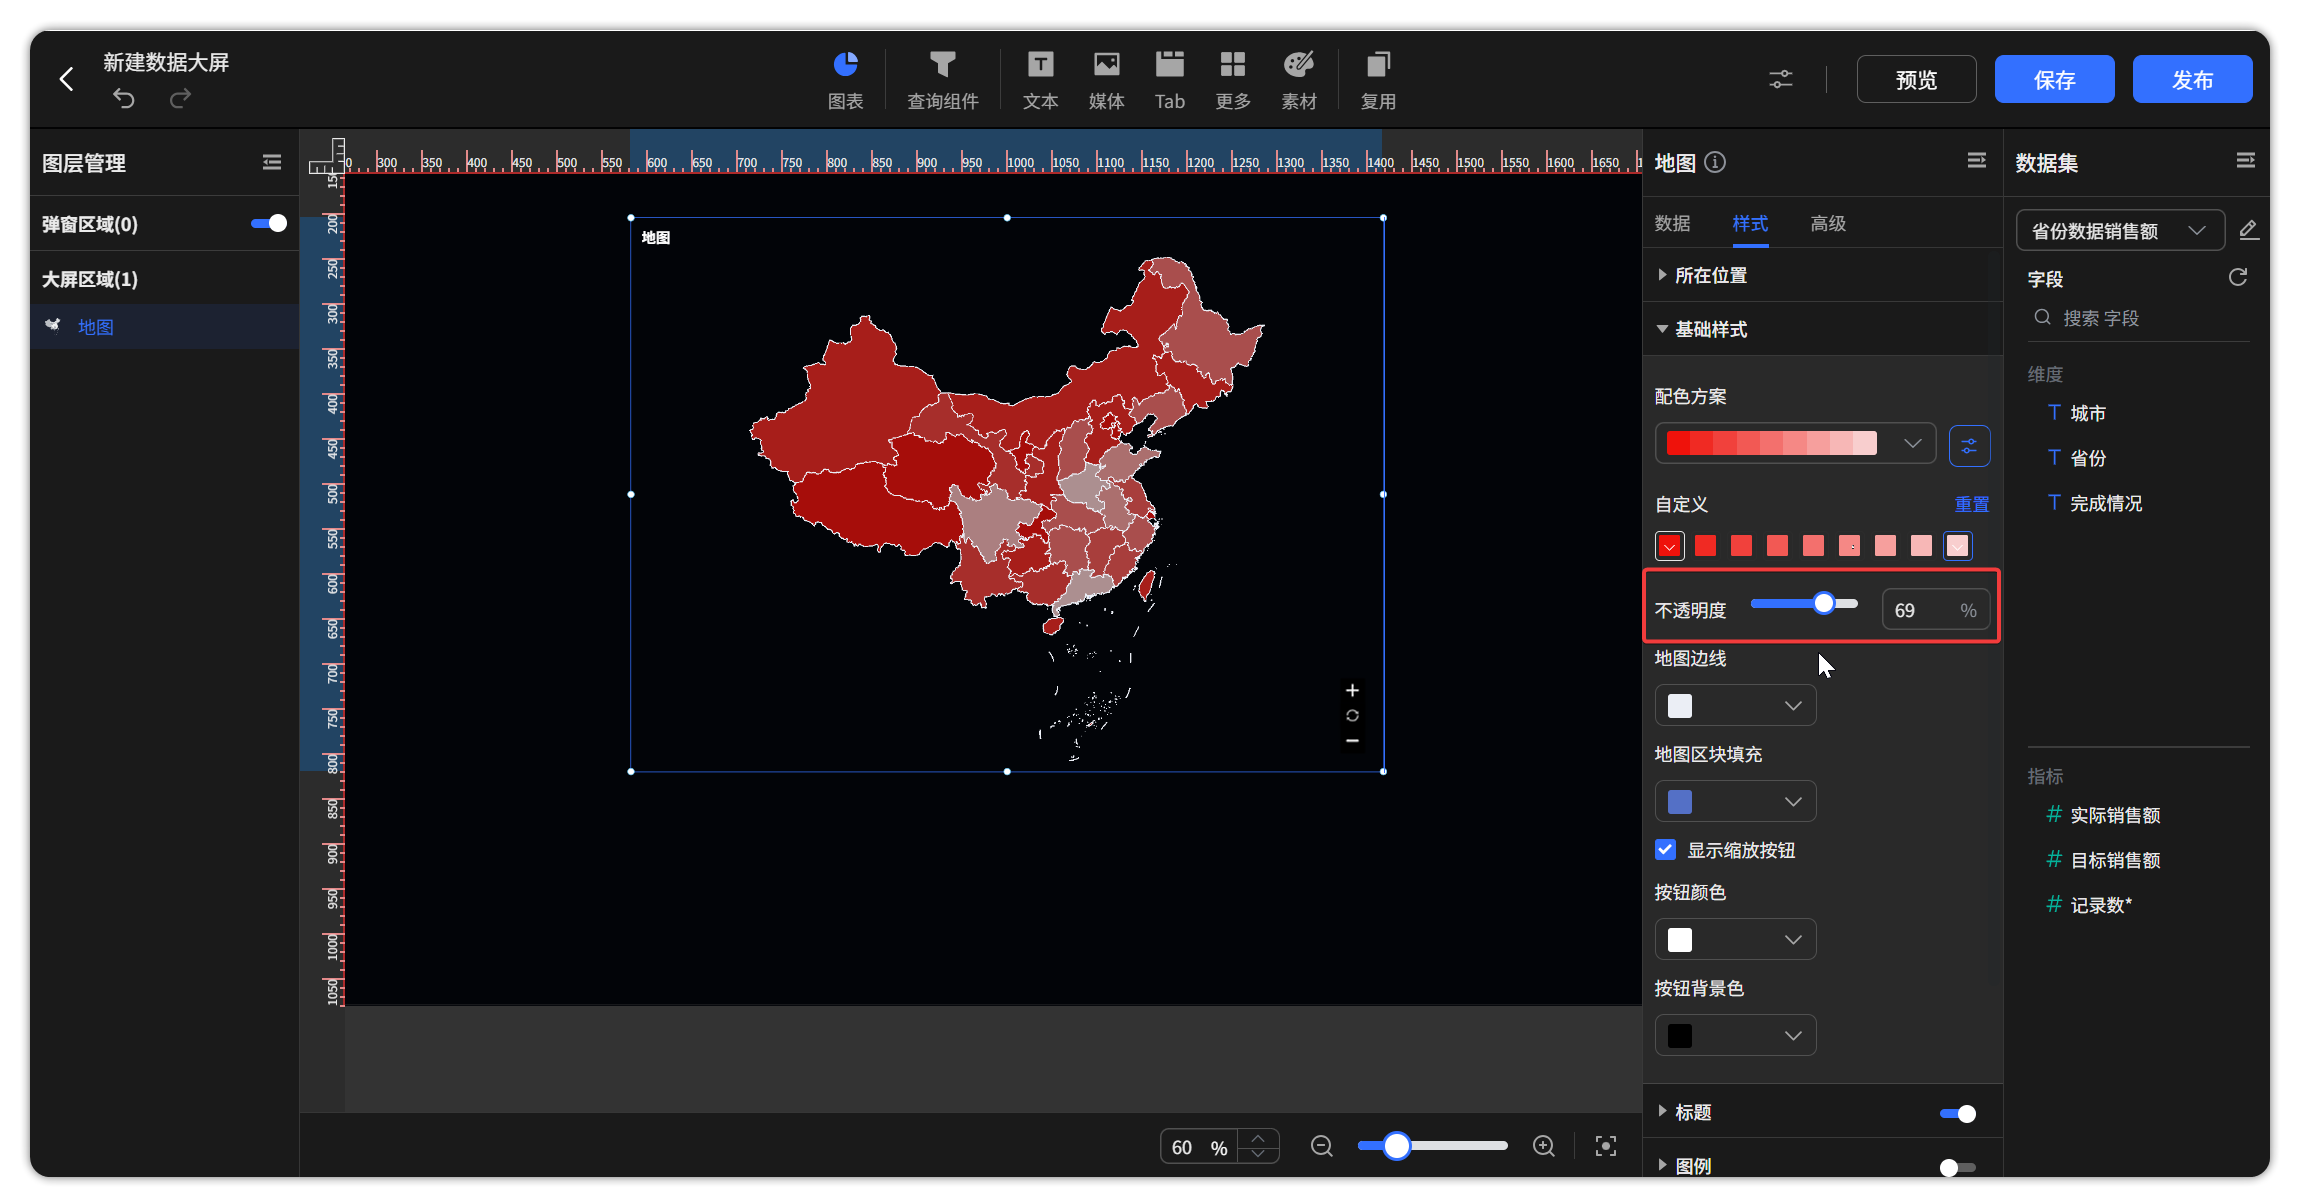Select the first custom red swatch
The width and height of the screenshot is (2300, 1197).
(x=1670, y=545)
